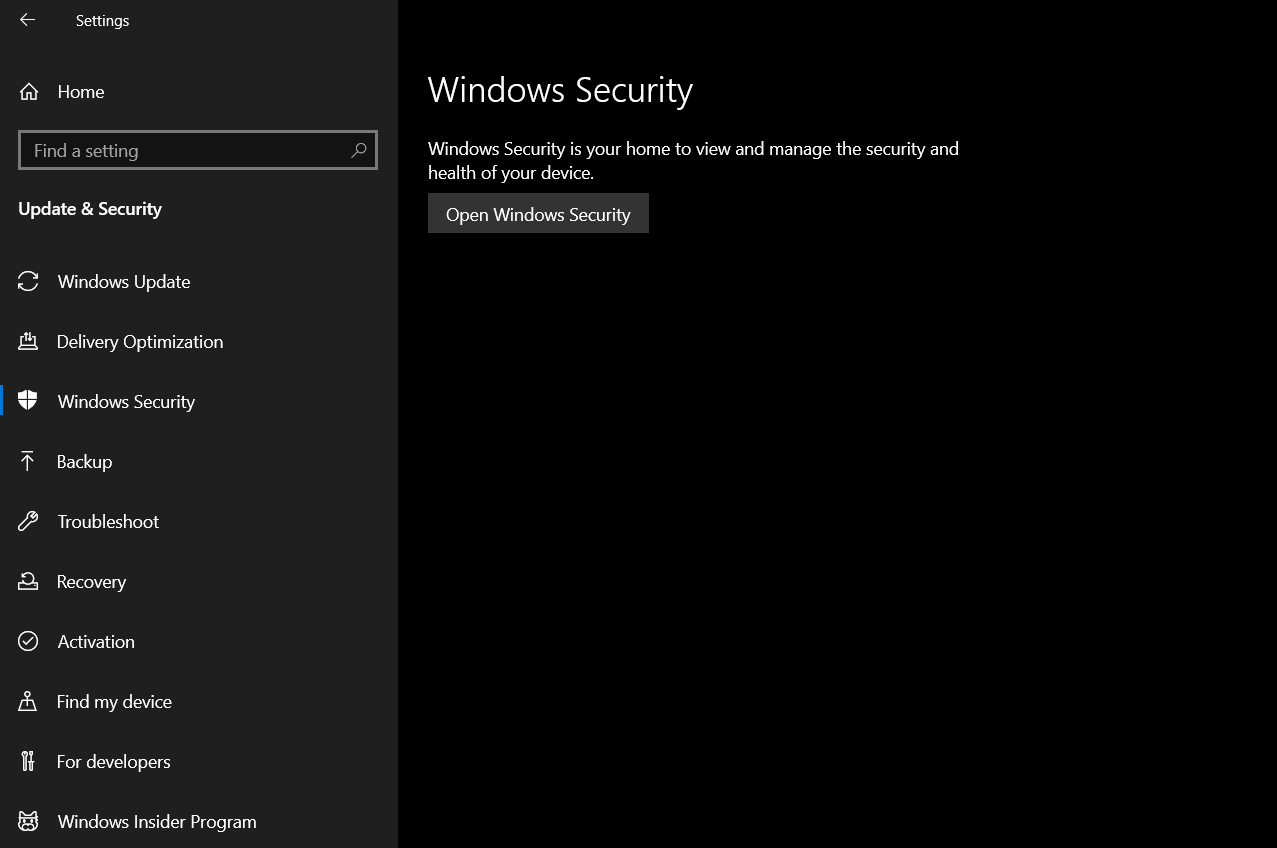Click the Windows Insider Program cat icon
This screenshot has height=848, width=1277.
[28, 821]
